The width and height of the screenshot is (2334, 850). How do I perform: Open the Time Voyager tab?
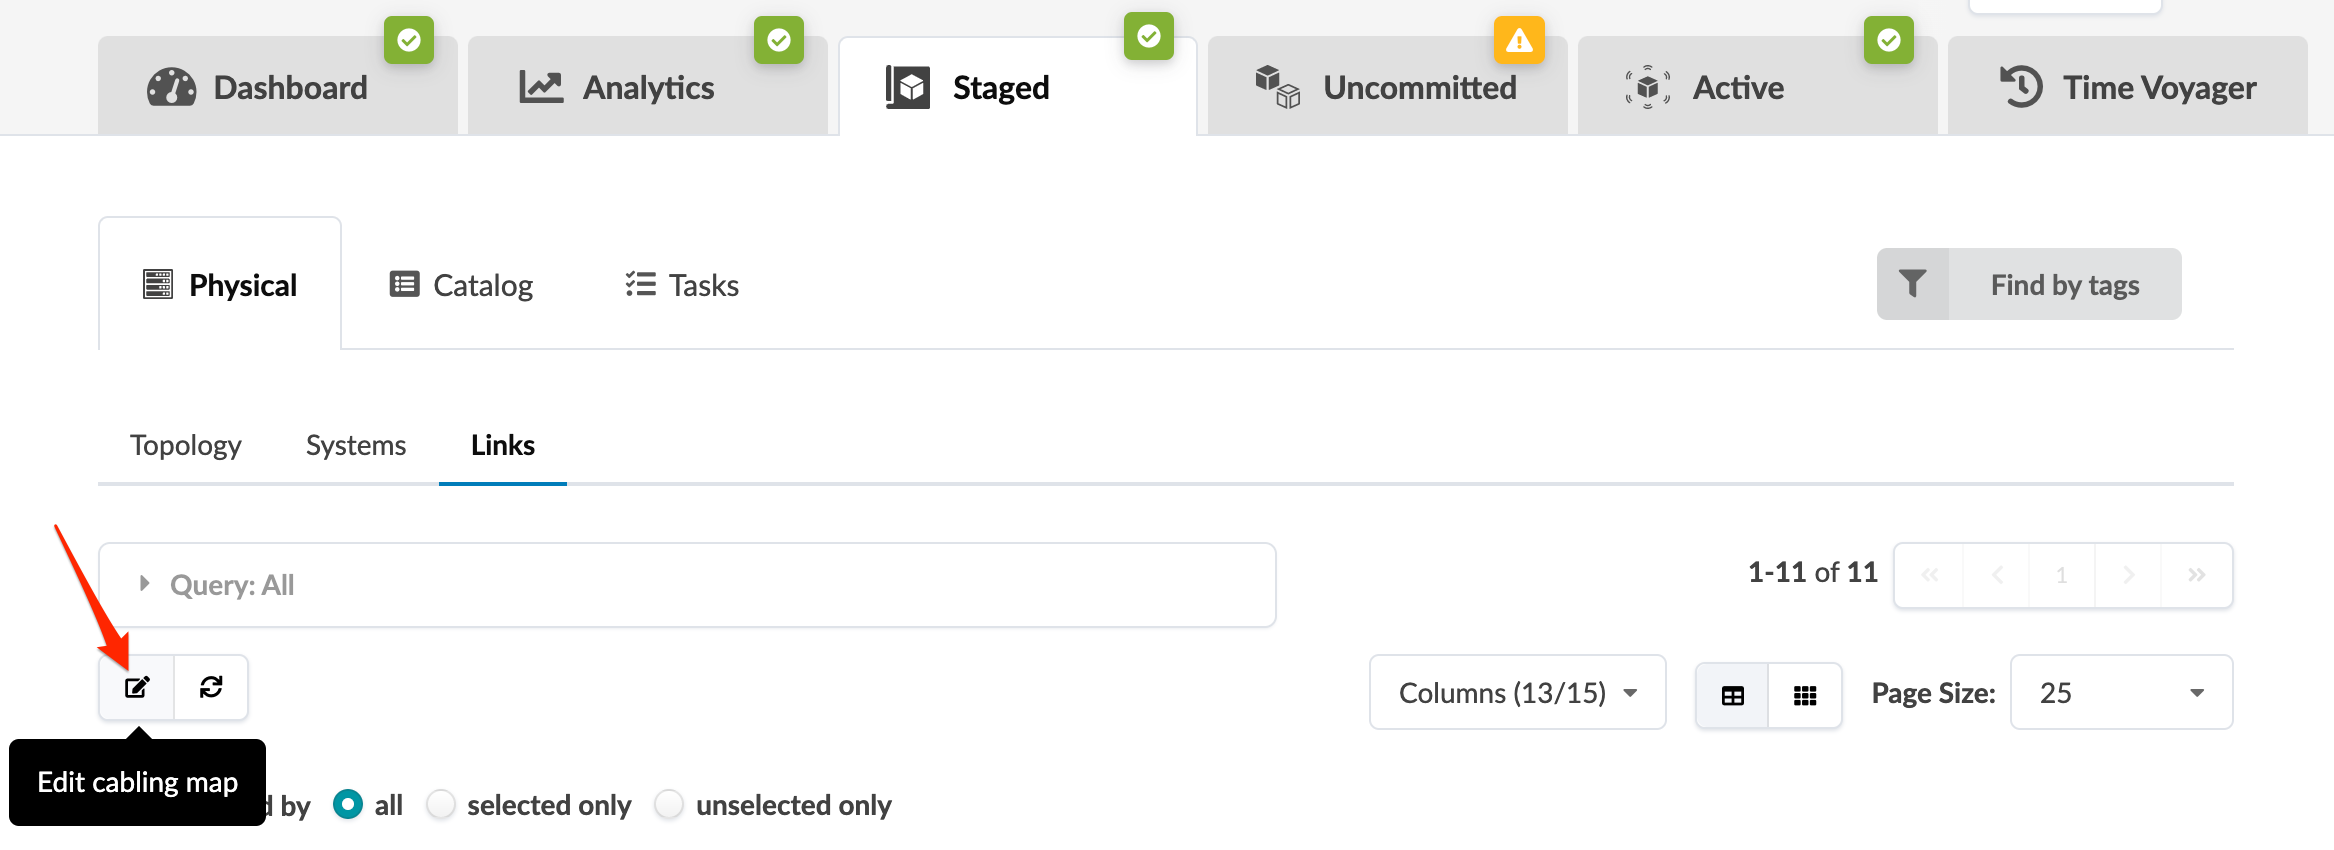(2127, 88)
